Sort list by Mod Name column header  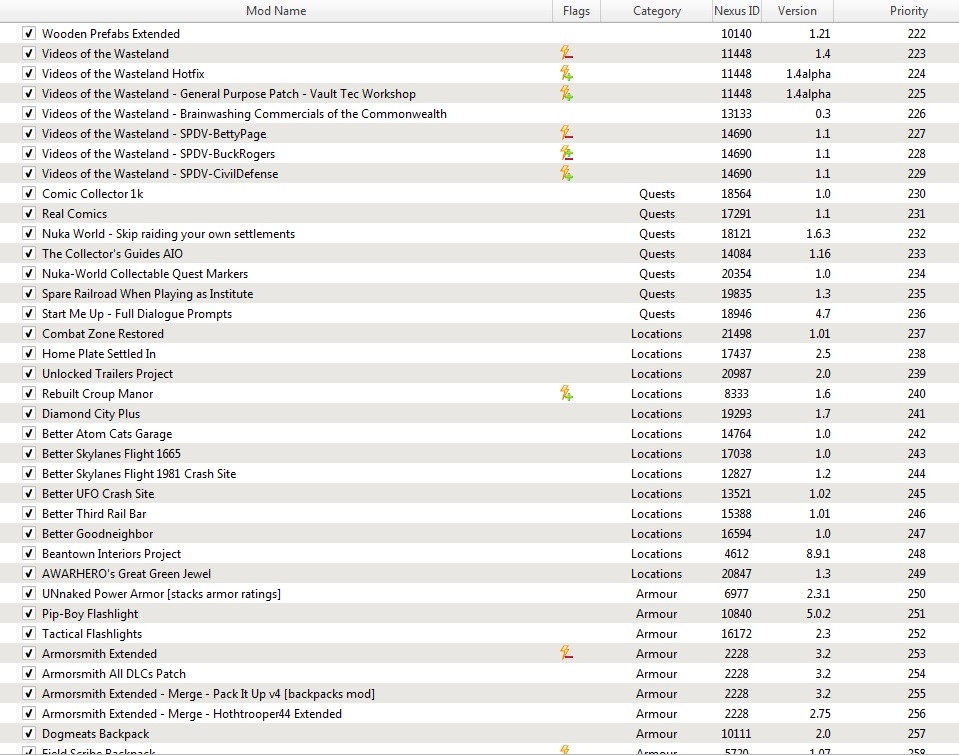276,11
